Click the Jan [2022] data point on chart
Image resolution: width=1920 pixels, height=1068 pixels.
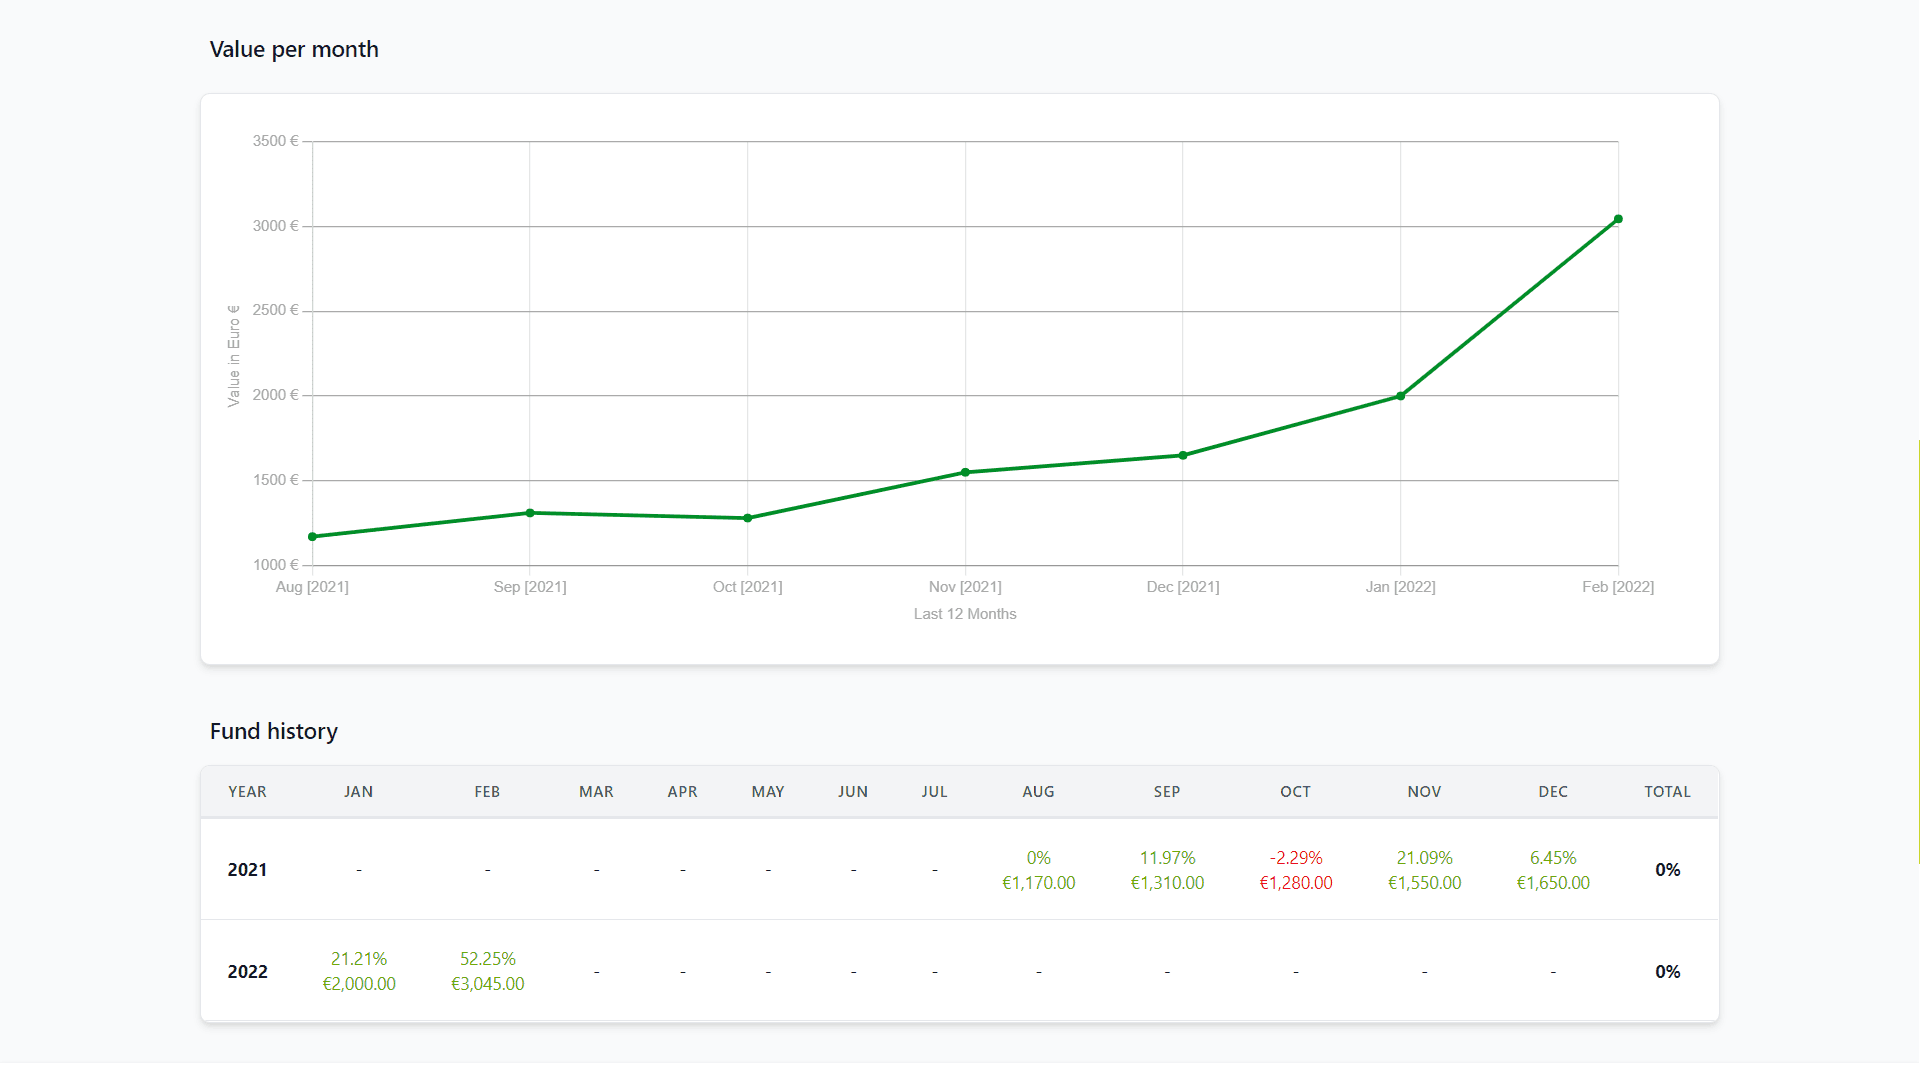coord(1400,396)
